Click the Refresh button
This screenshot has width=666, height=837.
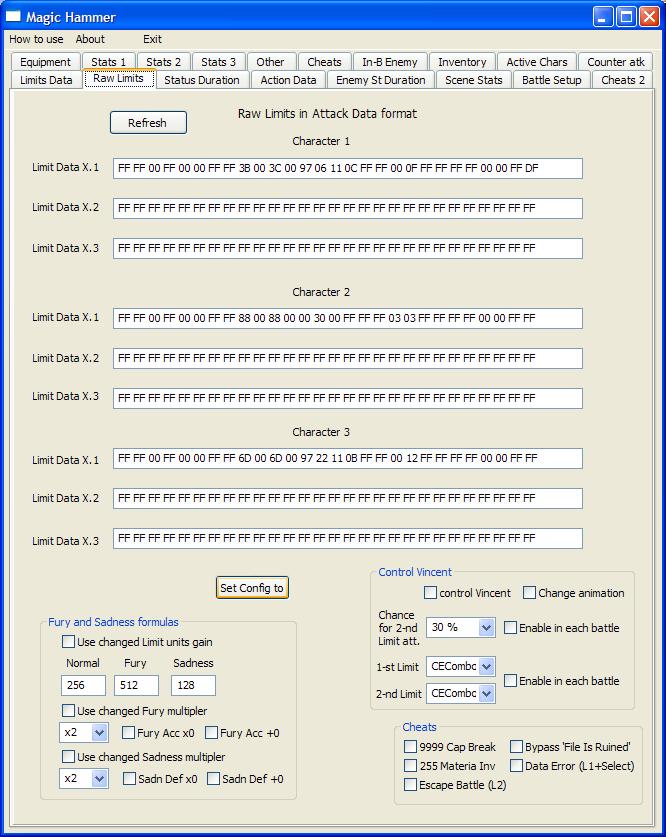point(148,122)
